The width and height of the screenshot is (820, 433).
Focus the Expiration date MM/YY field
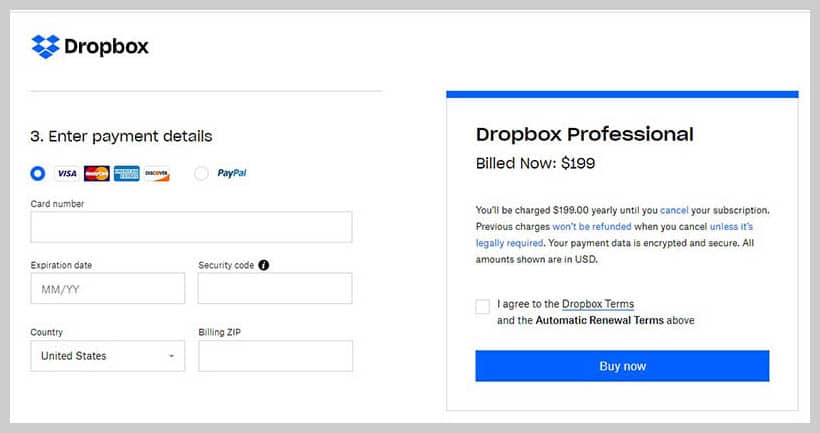click(108, 288)
